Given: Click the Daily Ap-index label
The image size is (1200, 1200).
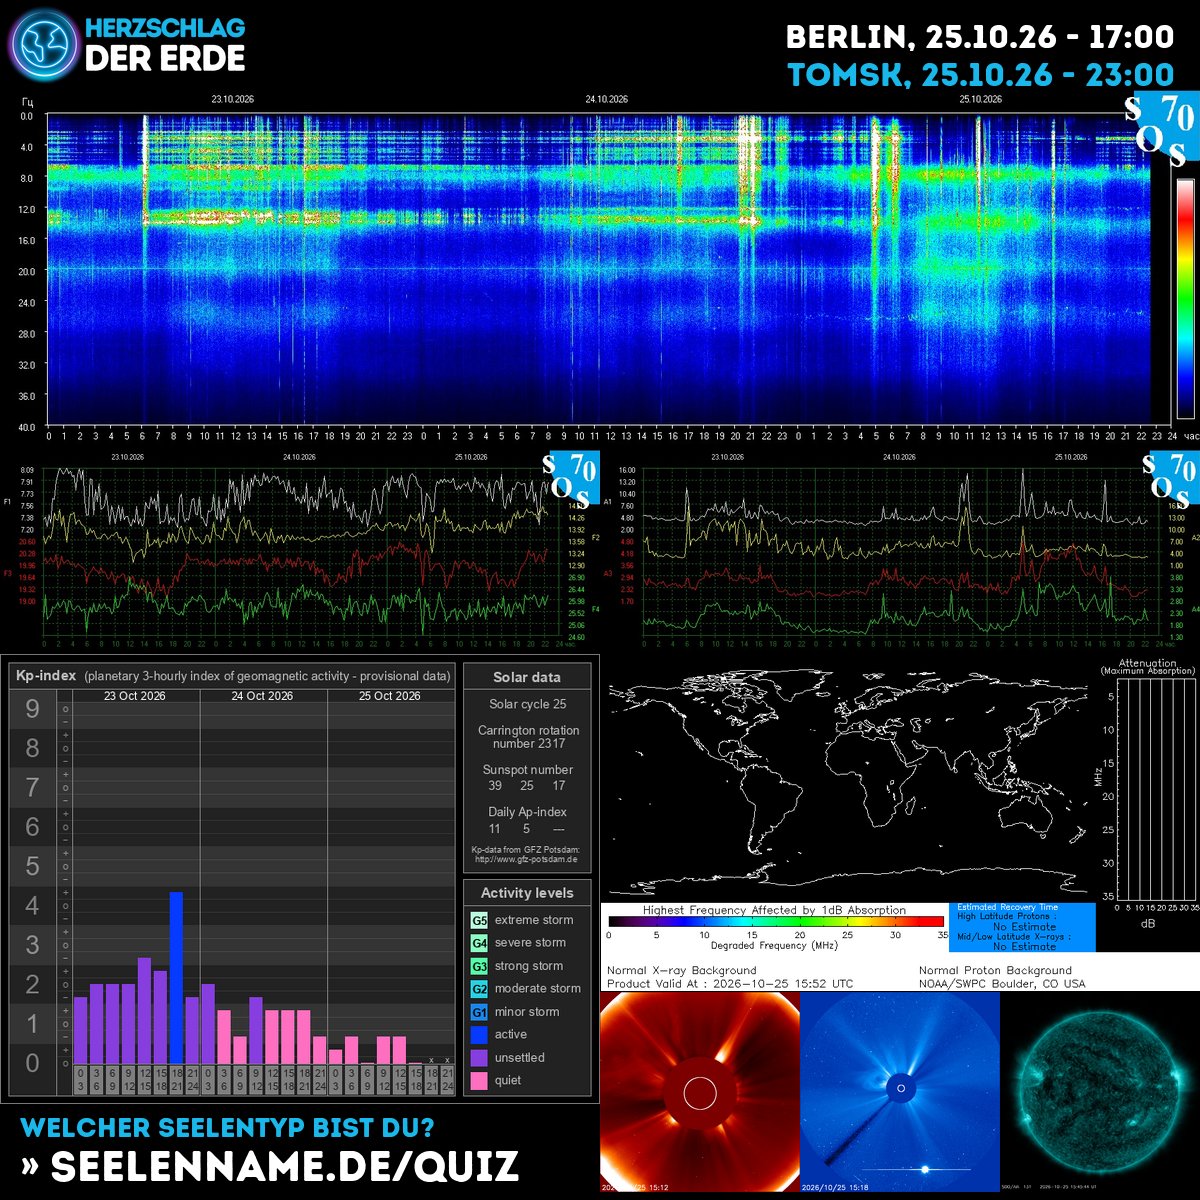Looking at the screenshot, I should (528, 812).
